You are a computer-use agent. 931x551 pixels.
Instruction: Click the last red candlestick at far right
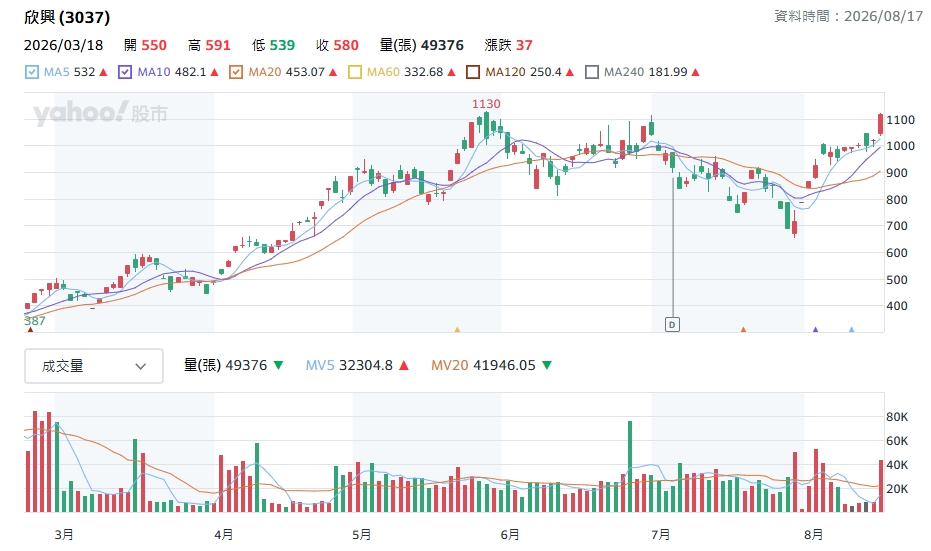pyautogui.click(x=881, y=124)
